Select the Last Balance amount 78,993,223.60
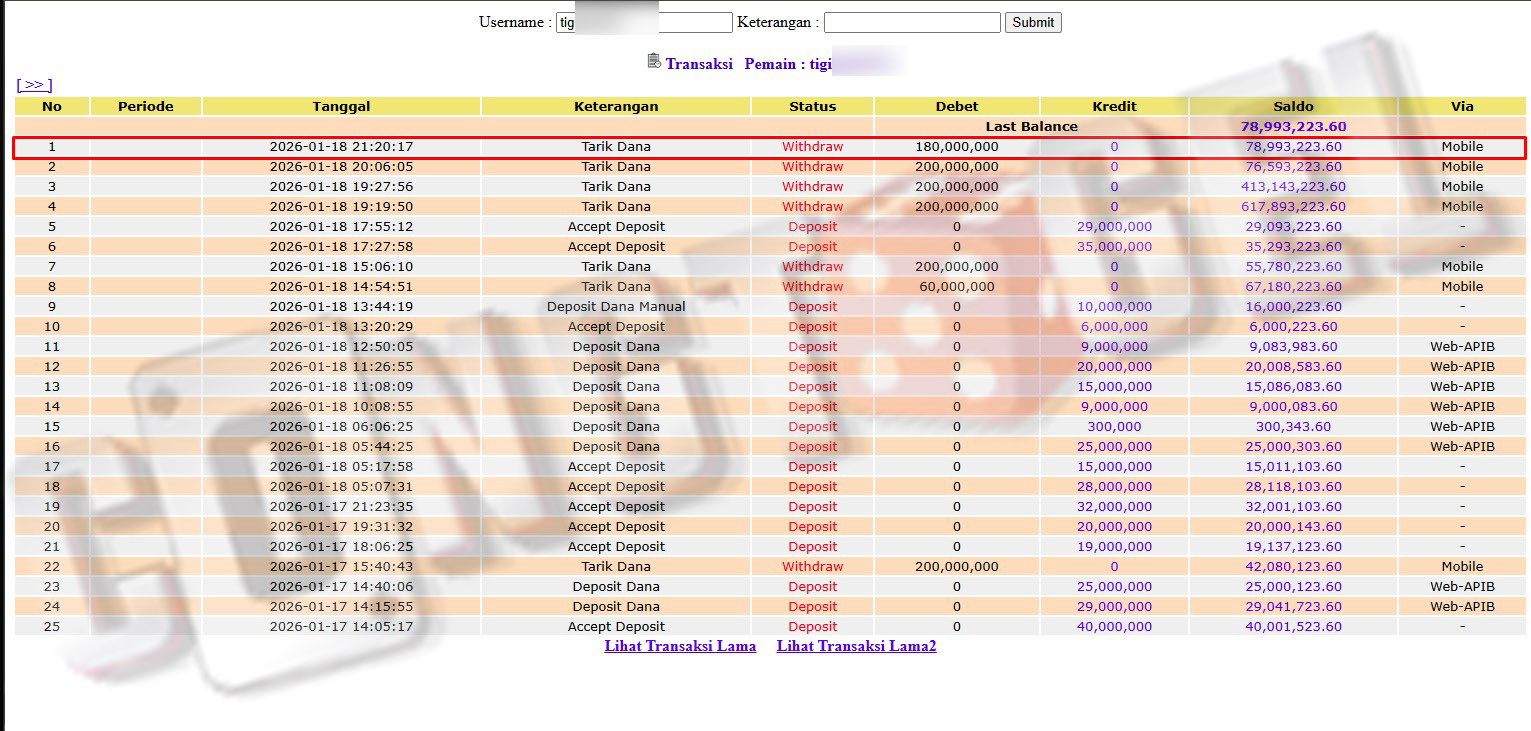 click(x=1293, y=127)
